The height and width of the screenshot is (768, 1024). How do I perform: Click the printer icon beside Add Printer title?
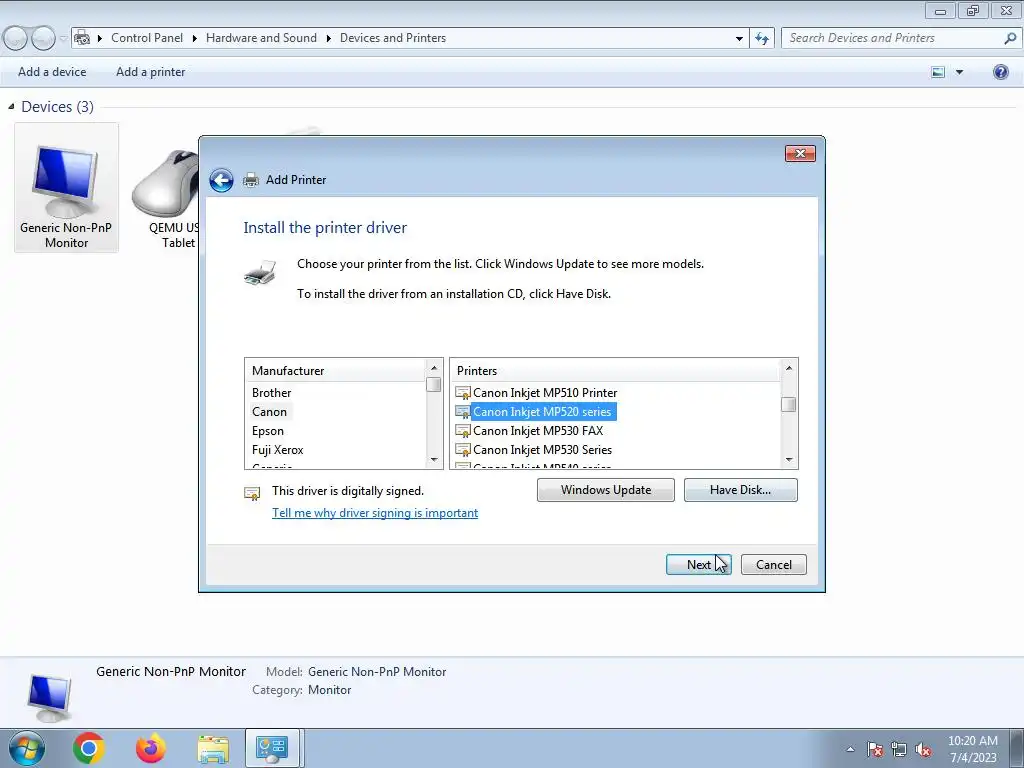(251, 180)
